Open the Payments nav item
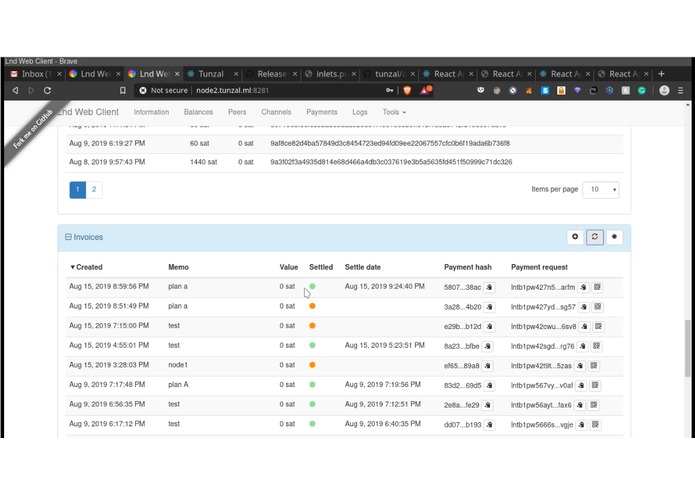Image resolution: width=695 pixels, height=494 pixels. point(322,112)
